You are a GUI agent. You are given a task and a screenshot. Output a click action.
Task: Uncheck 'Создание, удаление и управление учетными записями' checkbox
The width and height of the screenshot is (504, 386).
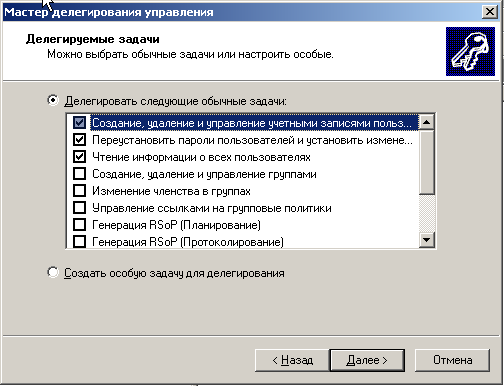(x=79, y=123)
